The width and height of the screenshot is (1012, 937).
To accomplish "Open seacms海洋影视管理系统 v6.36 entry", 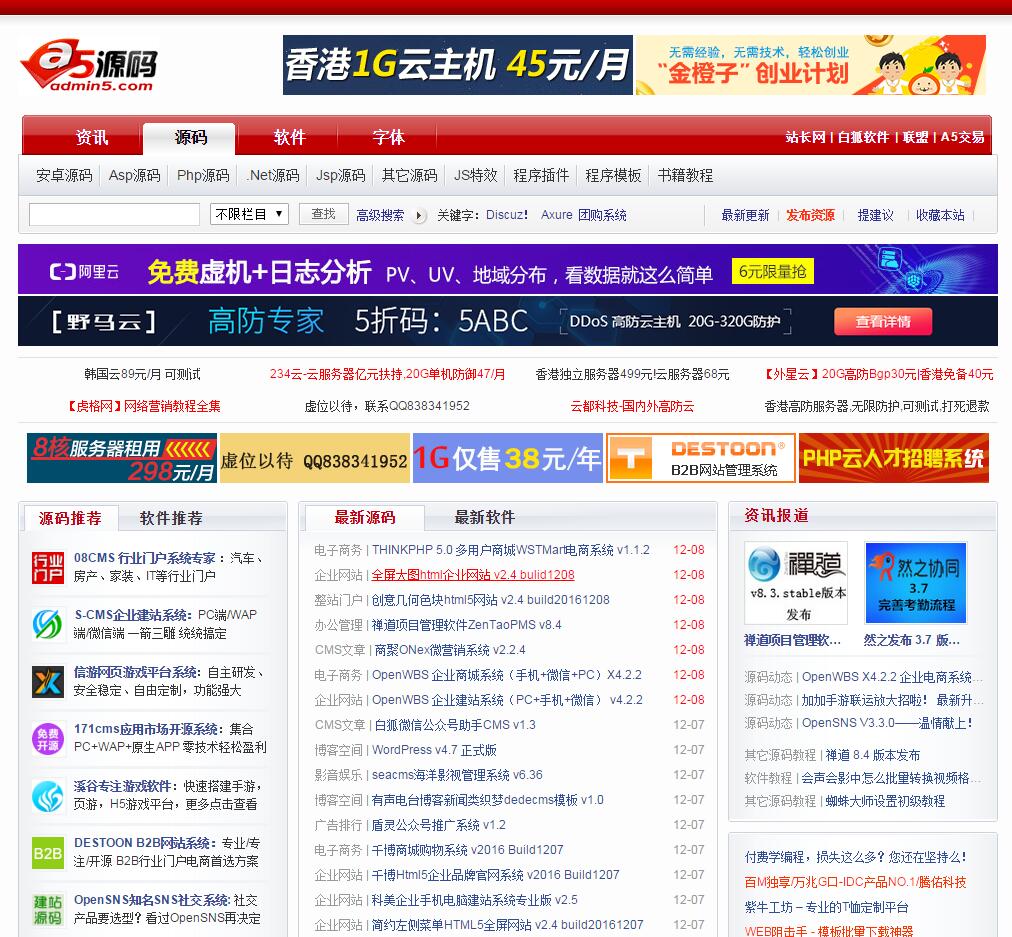I will click(457, 775).
